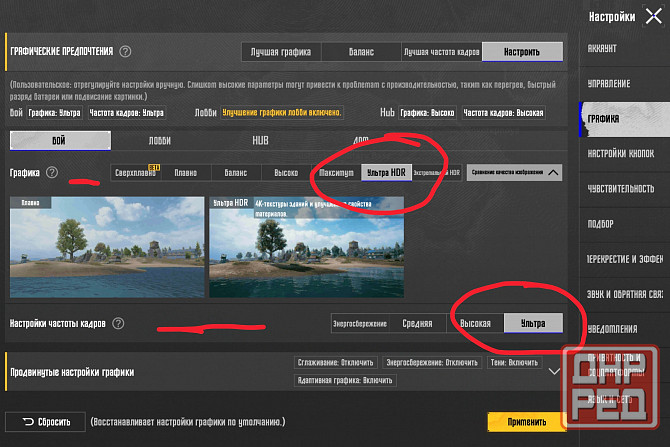Select the Ультра HDR graphics option

tap(386, 172)
